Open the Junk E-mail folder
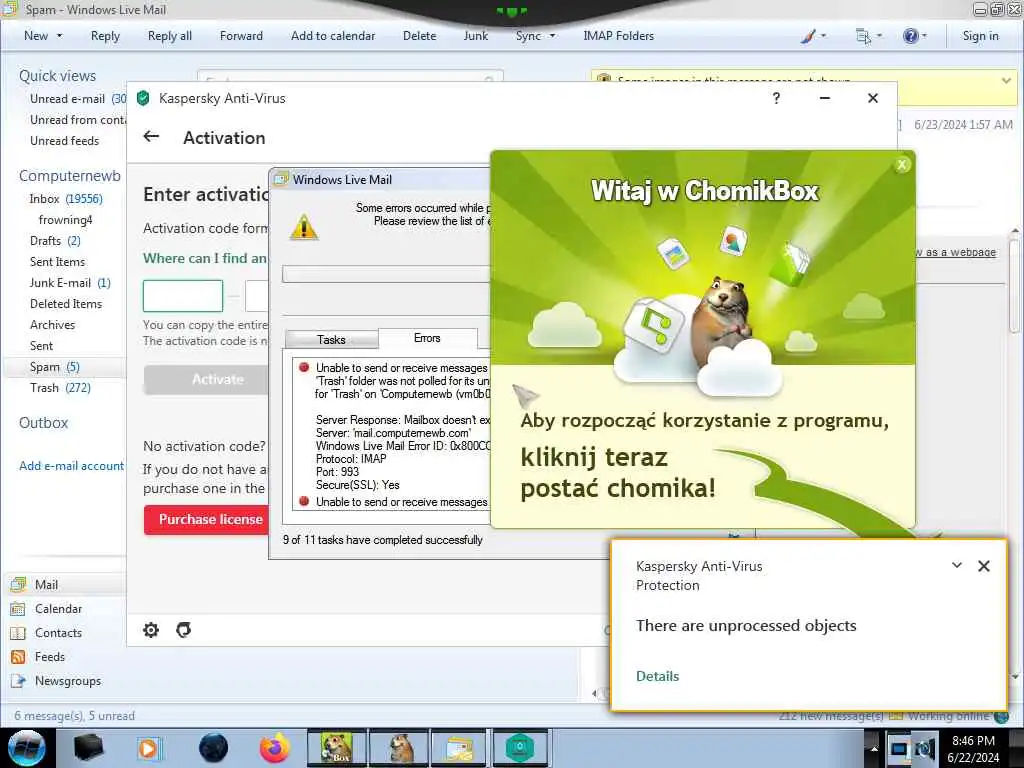This screenshot has height=768, width=1024. click(70, 283)
